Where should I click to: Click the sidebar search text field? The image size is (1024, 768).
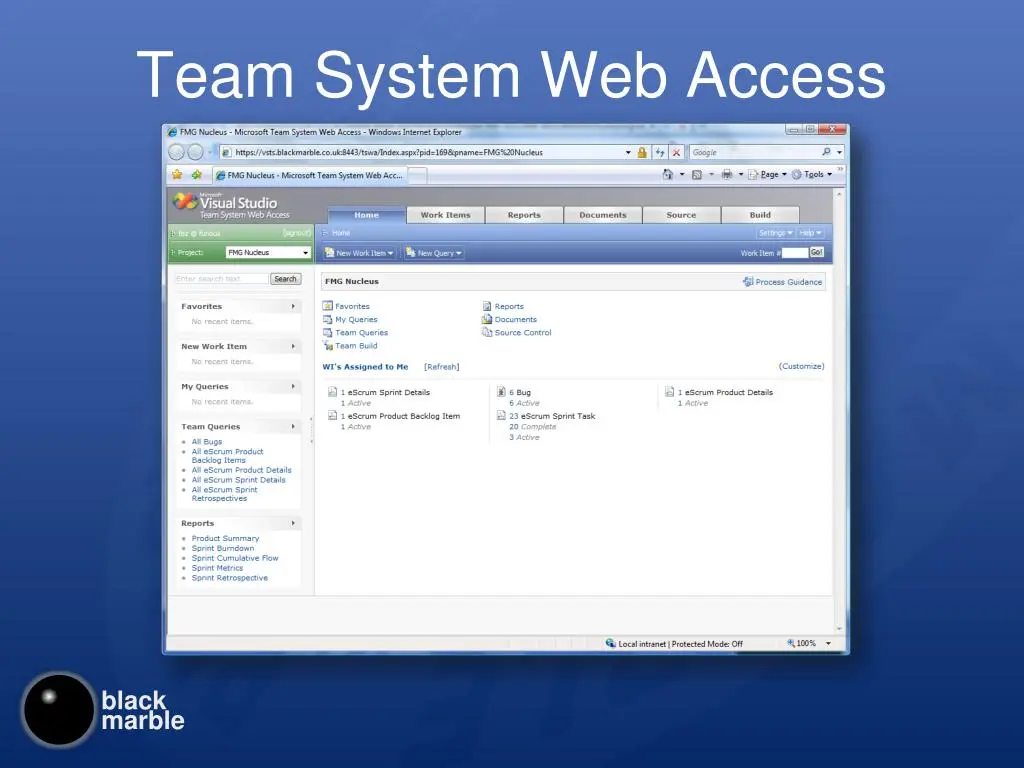pyautogui.click(x=221, y=279)
